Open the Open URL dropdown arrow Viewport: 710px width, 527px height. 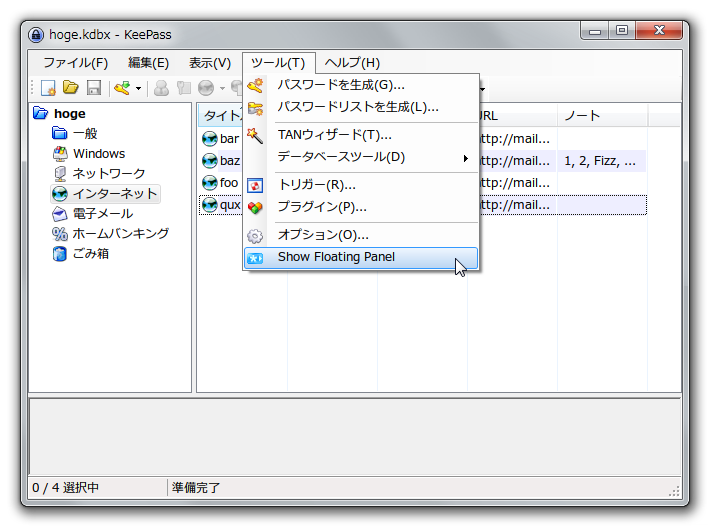(222, 88)
